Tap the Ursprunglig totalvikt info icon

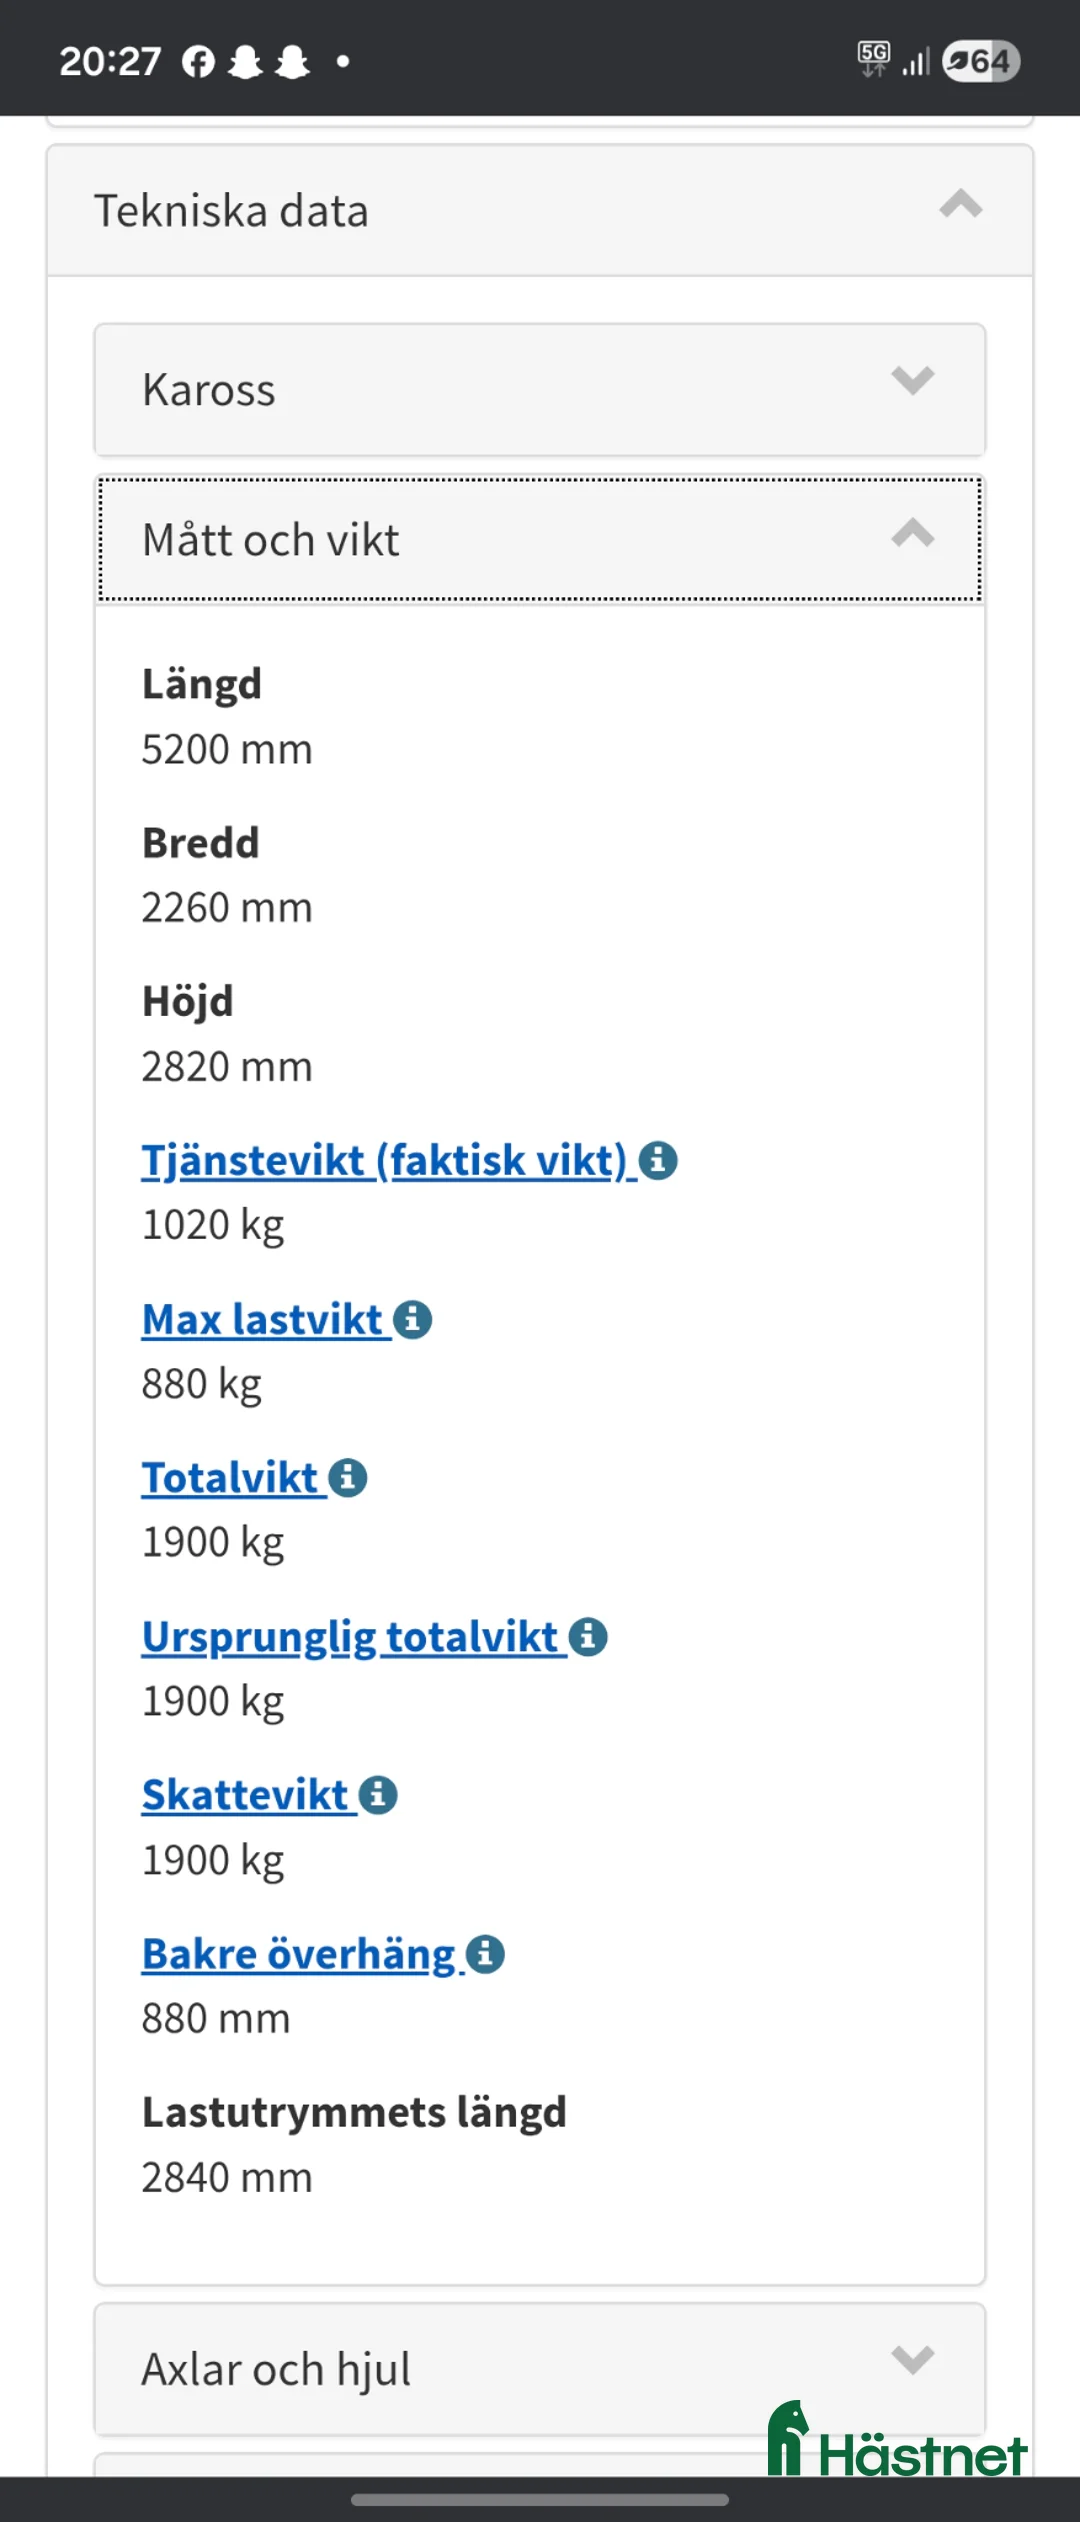589,1635
